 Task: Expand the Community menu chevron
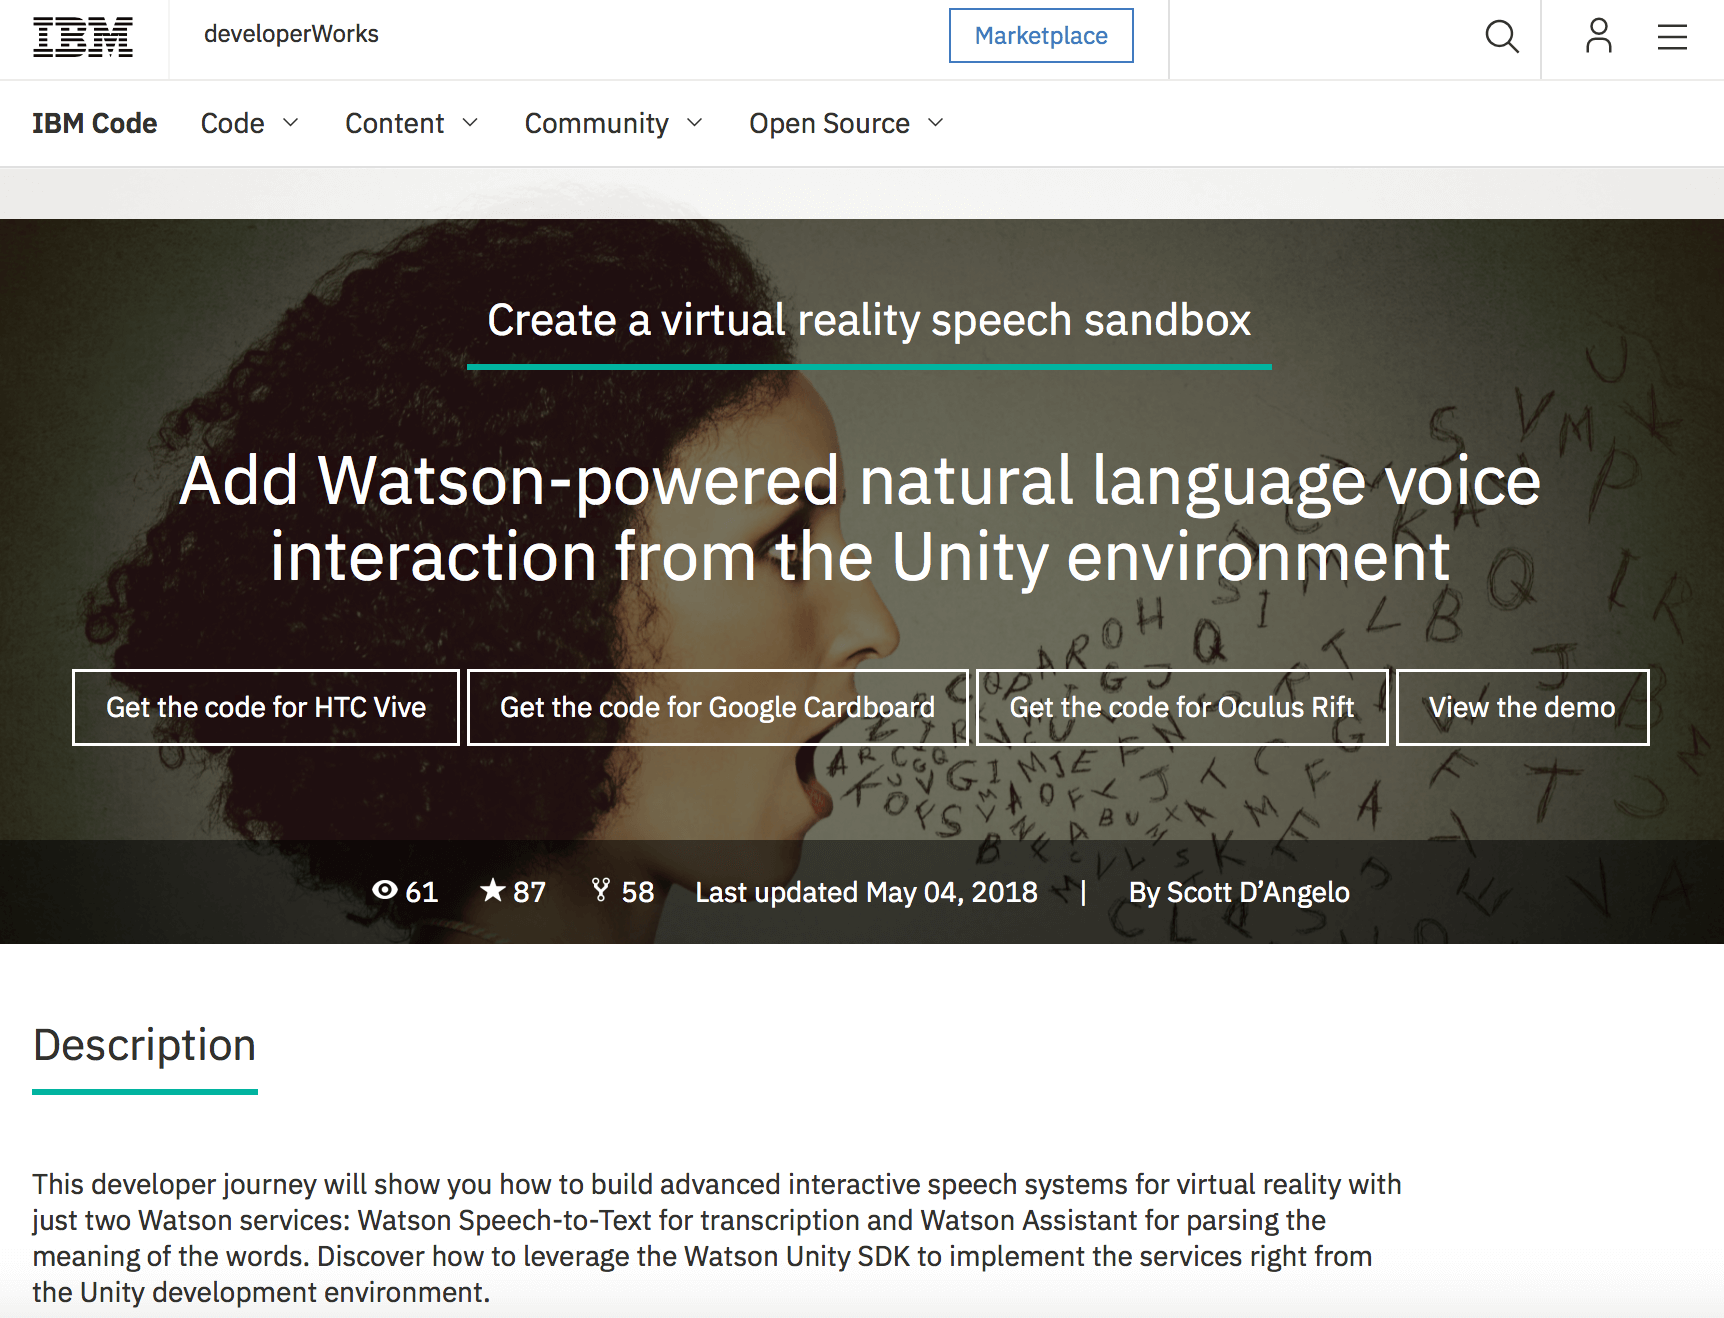tap(695, 123)
